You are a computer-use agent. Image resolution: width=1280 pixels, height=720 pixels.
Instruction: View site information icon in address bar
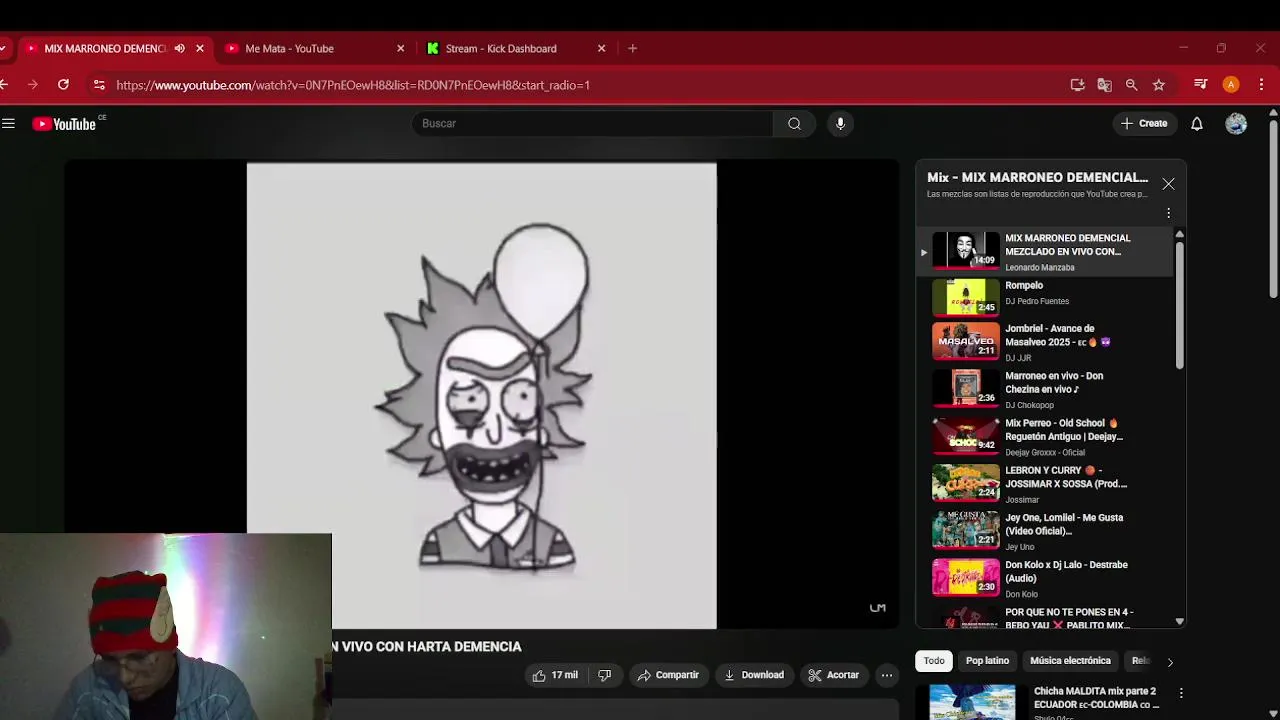[x=99, y=85]
